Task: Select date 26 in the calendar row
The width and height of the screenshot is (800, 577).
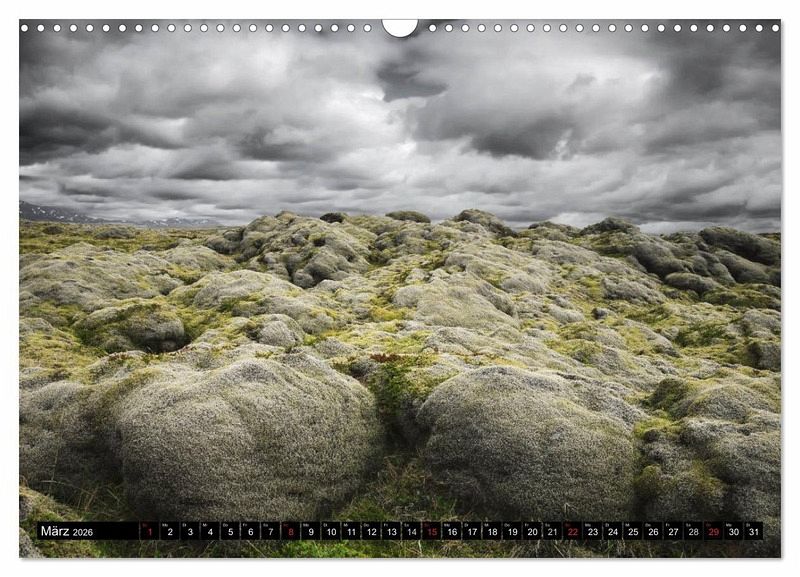Action: [x=653, y=531]
